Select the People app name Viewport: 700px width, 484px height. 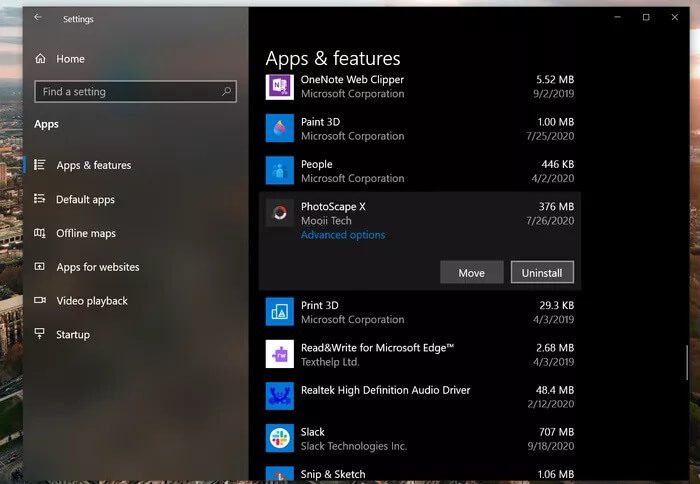(x=317, y=164)
